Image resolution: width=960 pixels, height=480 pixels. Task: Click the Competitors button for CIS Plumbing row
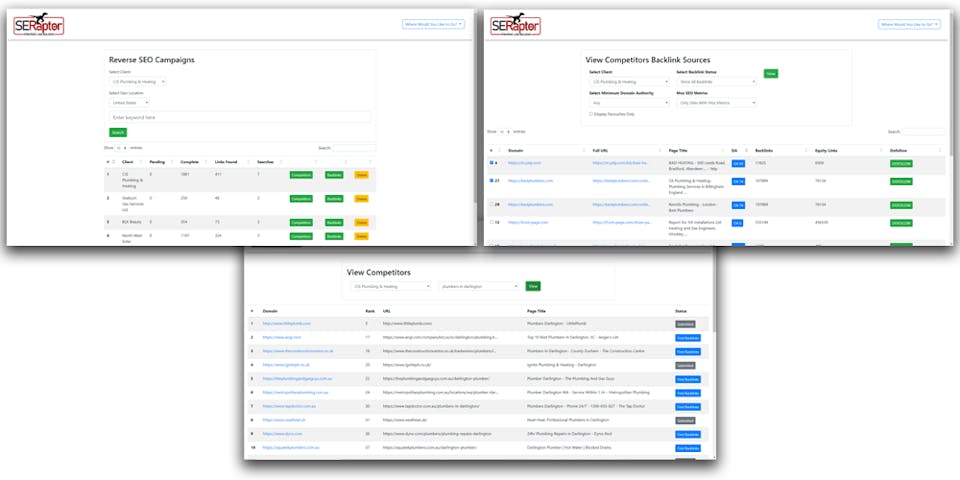300,174
